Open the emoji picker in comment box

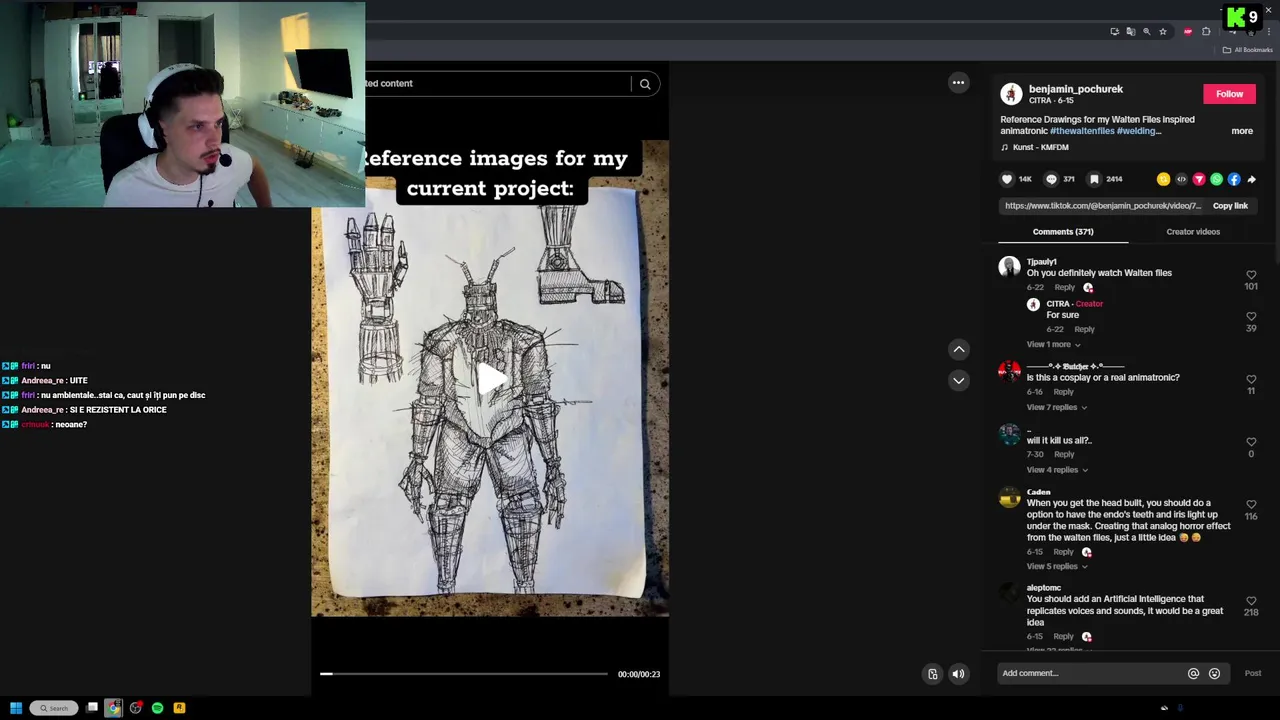point(1214,673)
